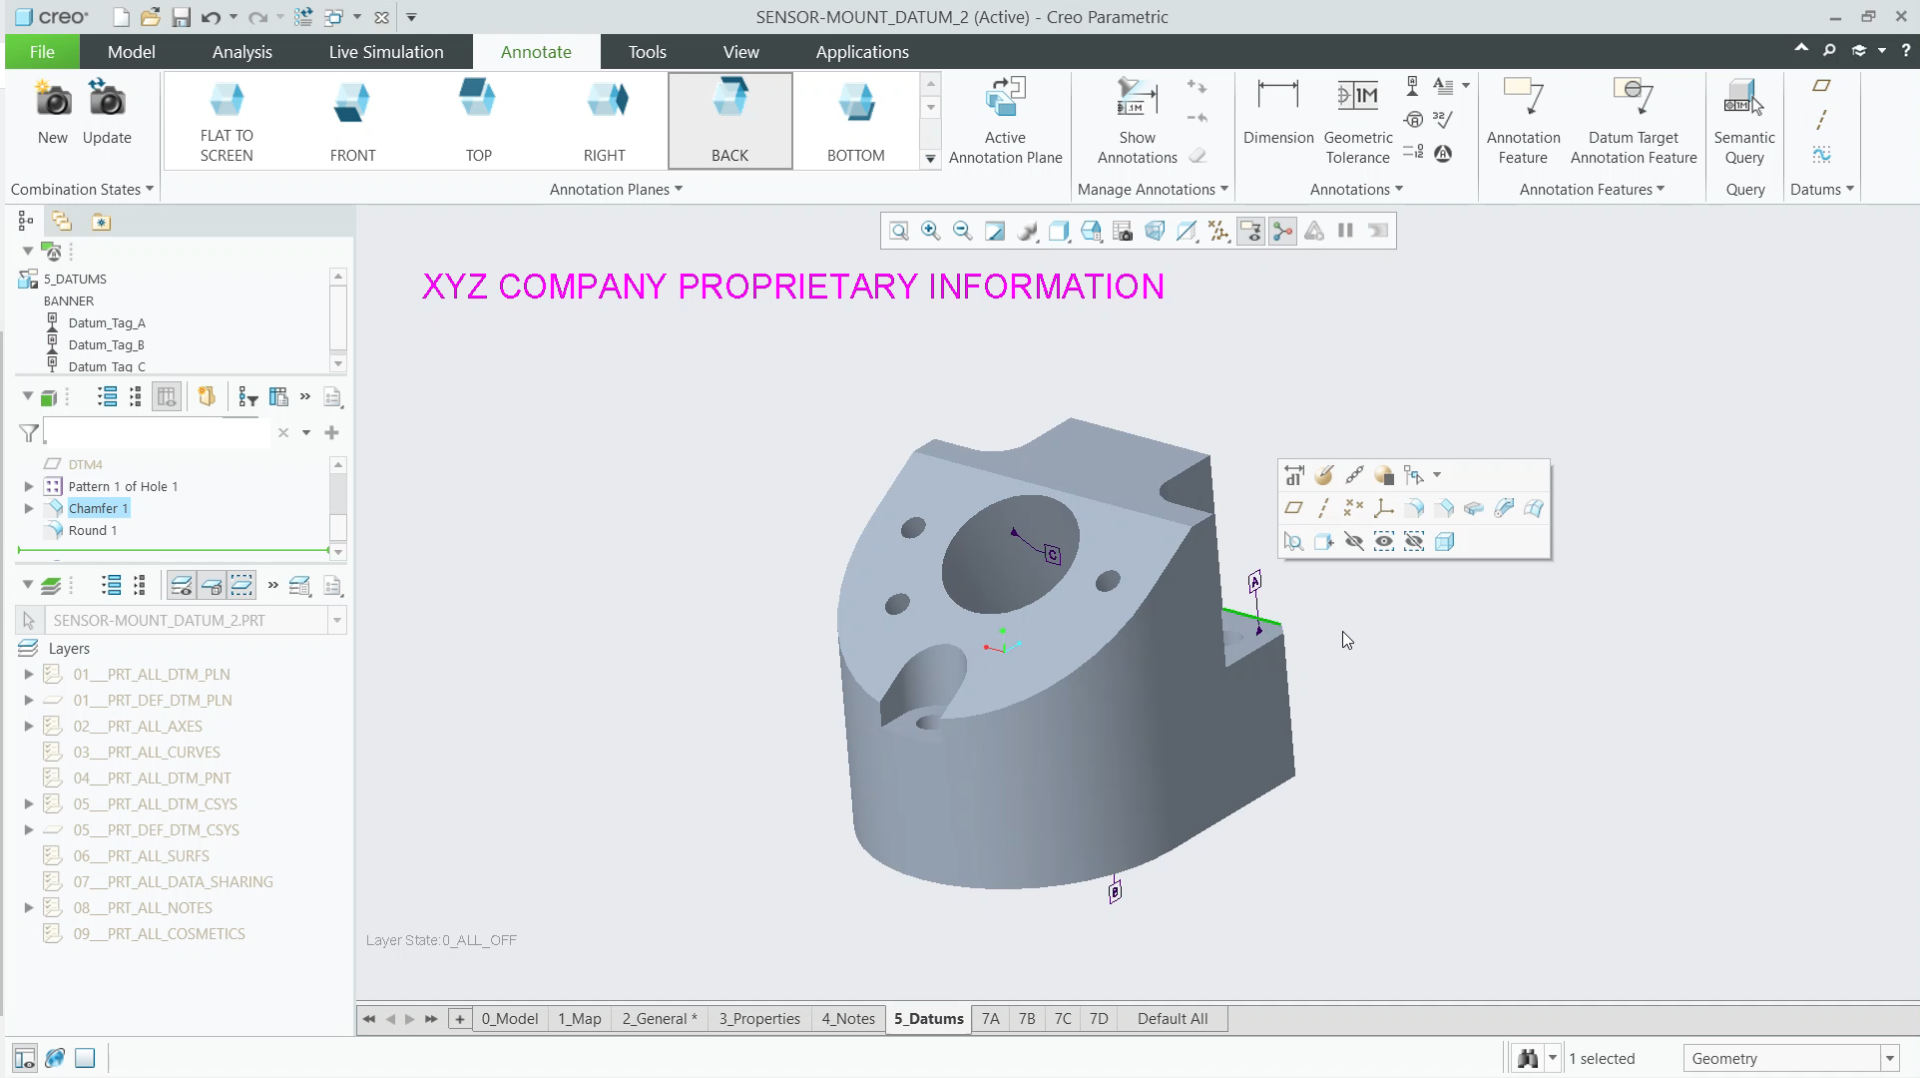Switch to the Model ribbon tab
The image size is (1920, 1078).
tap(131, 52)
